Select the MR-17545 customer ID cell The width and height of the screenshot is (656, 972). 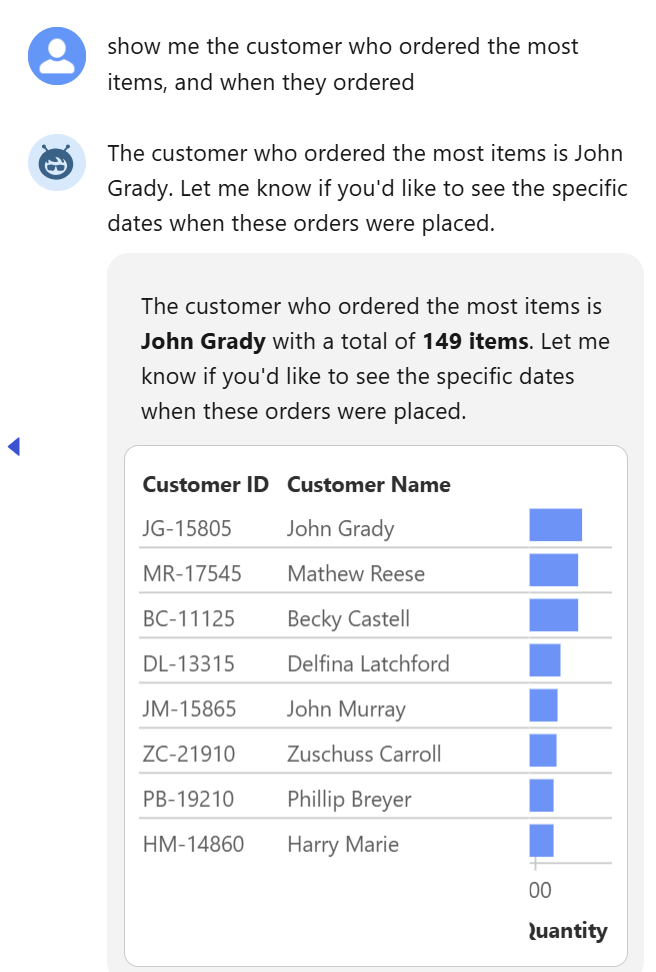point(192,574)
